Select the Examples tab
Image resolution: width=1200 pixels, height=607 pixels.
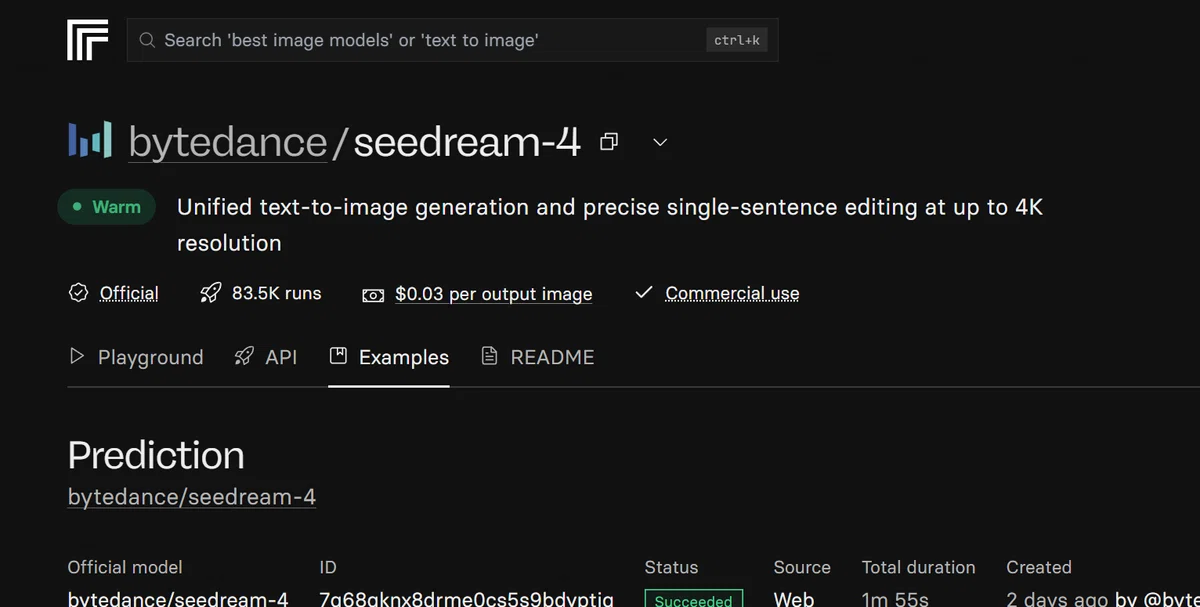389,357
